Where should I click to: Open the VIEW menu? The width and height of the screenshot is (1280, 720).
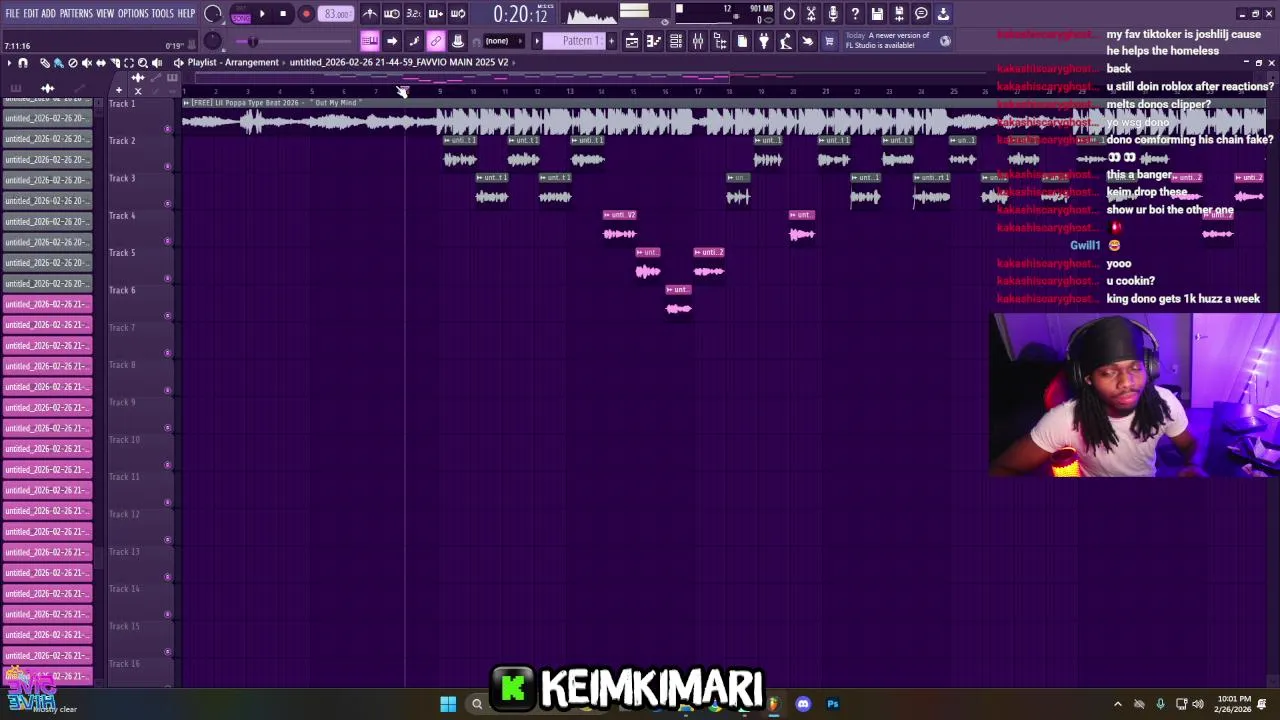tap(105, 13)
